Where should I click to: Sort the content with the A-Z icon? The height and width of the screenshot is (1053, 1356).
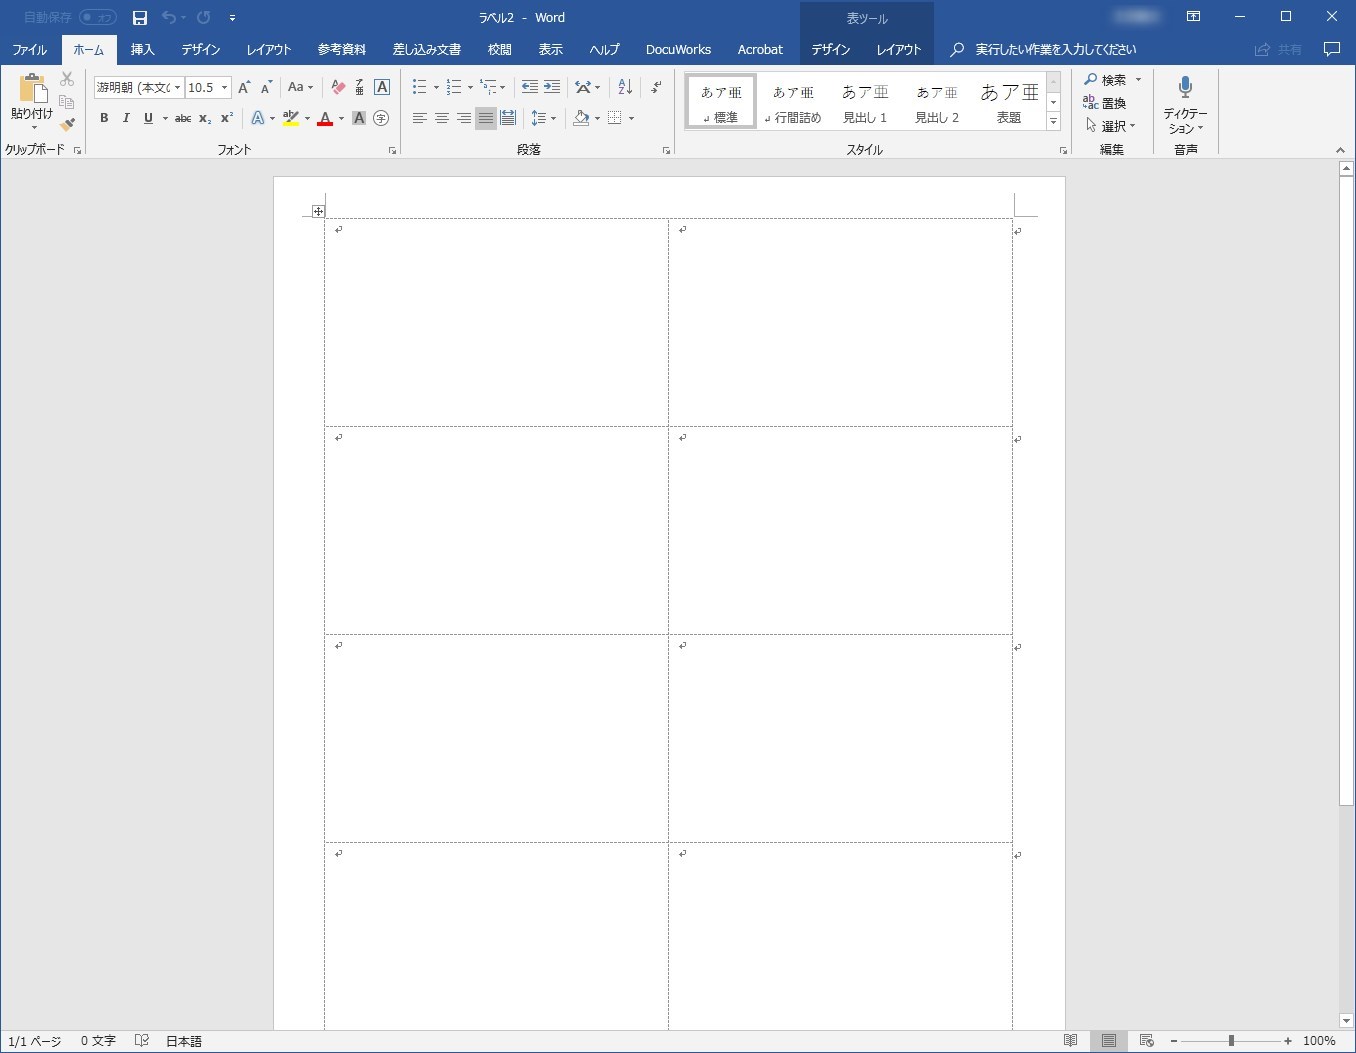[x=625, y=87]
